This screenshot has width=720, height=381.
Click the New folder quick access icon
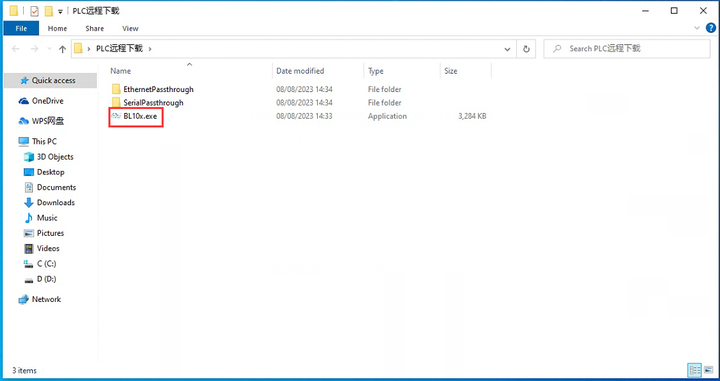(x=49, y=11)
